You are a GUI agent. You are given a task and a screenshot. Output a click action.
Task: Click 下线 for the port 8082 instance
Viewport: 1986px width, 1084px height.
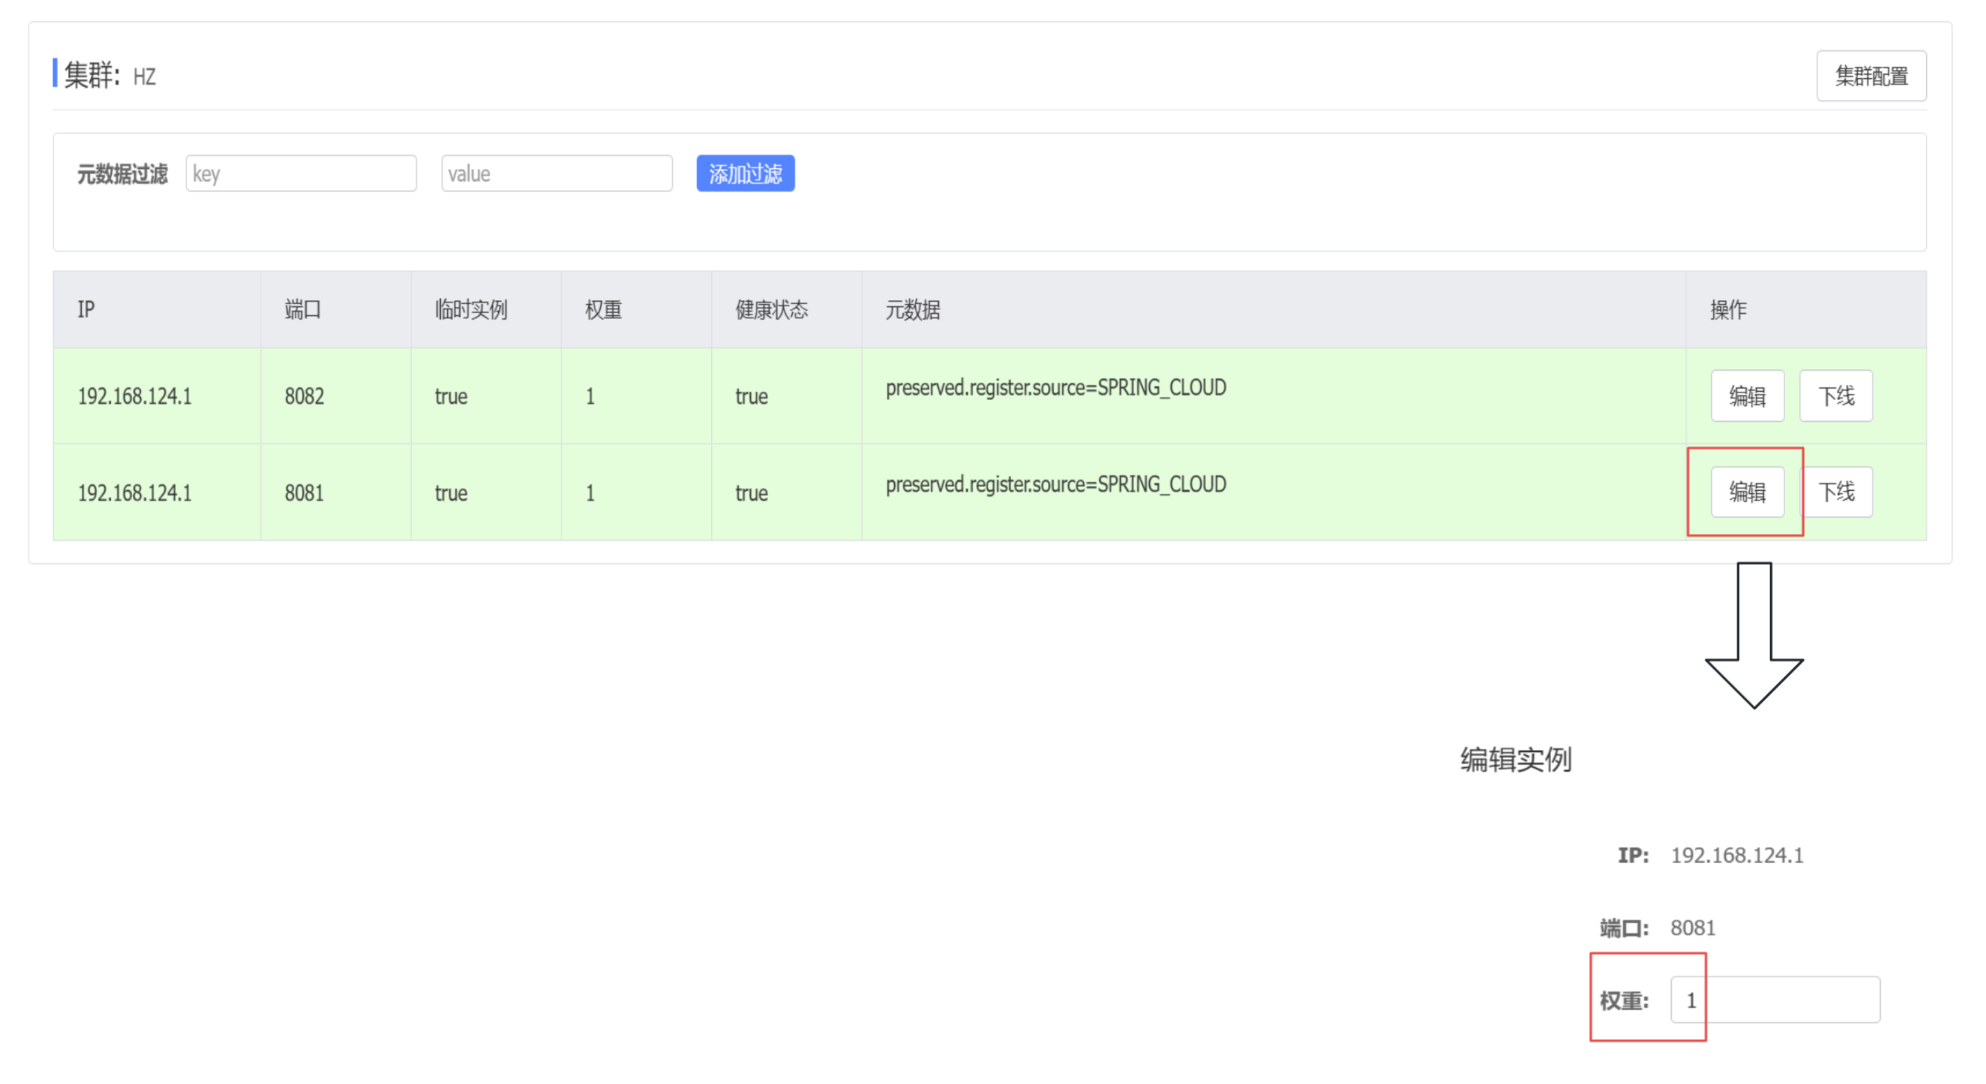click(x=1835, y=396)
